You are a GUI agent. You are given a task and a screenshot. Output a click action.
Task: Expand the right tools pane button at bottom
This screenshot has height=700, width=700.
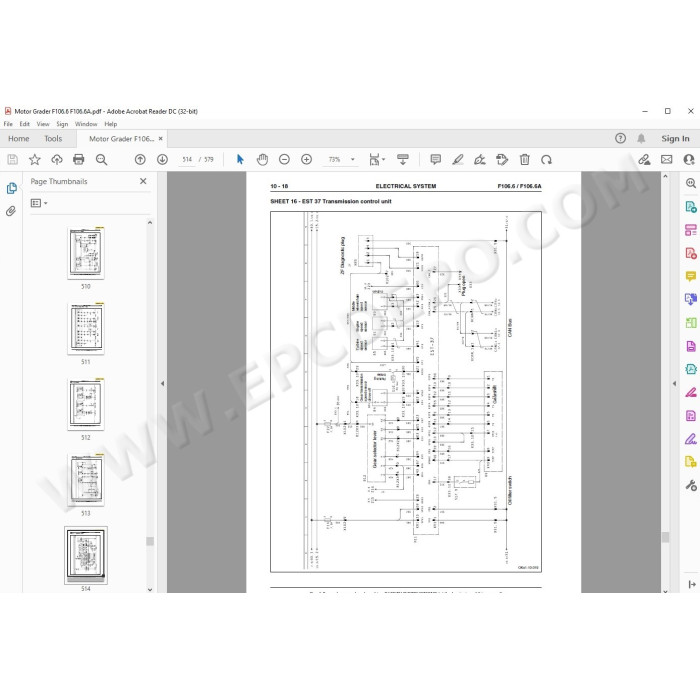(692, 584)
